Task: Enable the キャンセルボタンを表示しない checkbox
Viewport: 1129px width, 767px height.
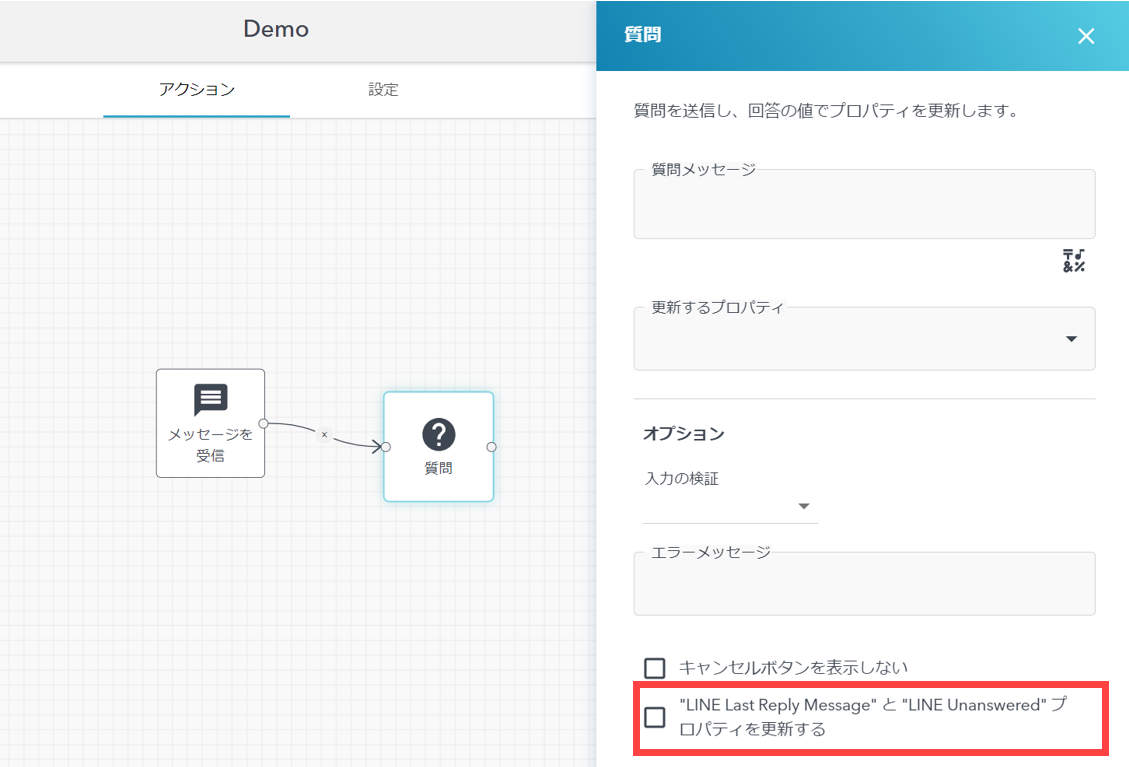Action: (655, 668)
